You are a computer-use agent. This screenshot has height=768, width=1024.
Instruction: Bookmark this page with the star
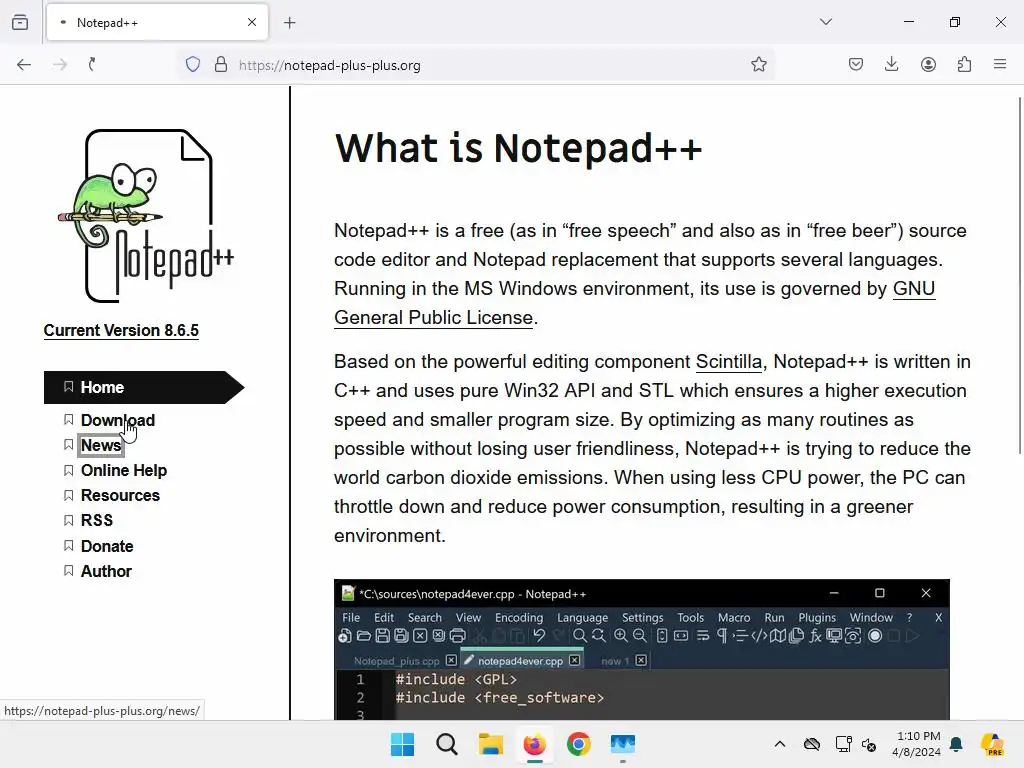[759, 64]
